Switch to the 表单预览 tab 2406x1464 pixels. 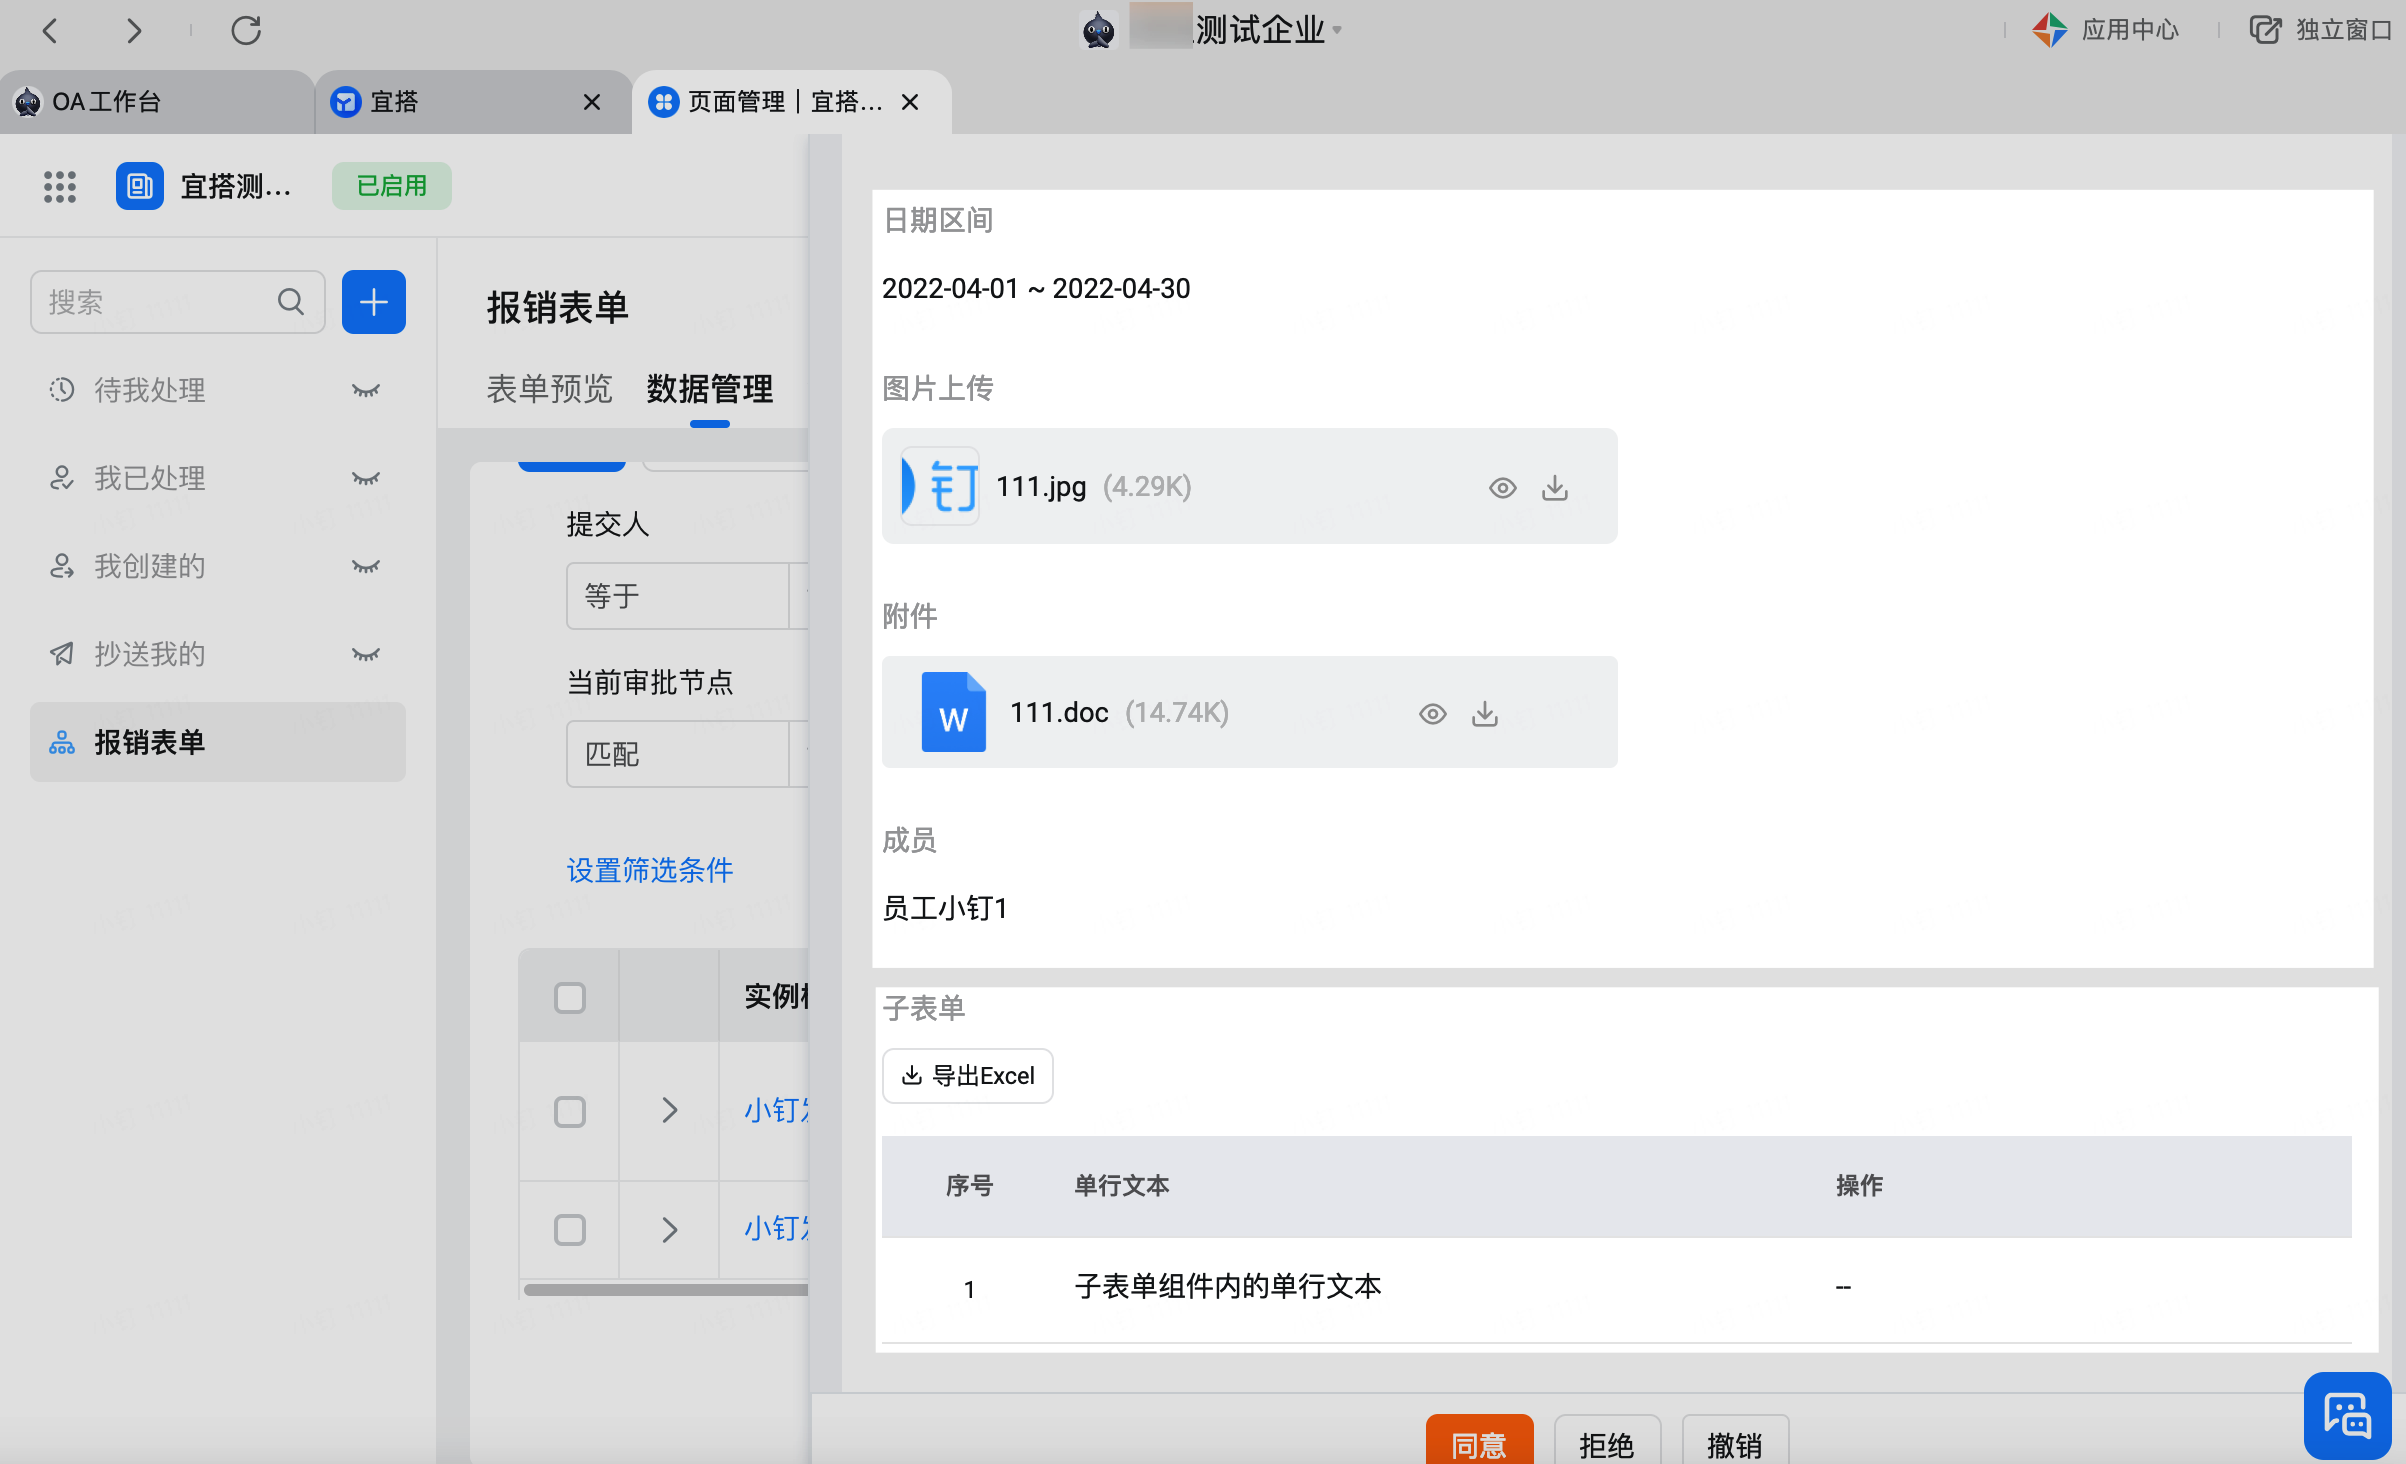pos(549,388)
